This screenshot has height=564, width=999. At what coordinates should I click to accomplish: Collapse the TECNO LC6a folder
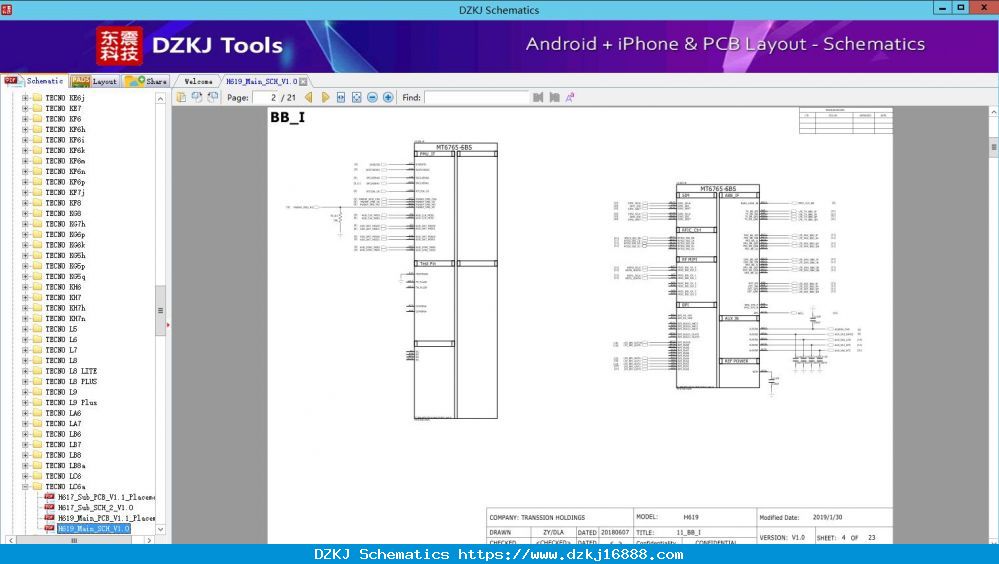[x=25, y=487]
